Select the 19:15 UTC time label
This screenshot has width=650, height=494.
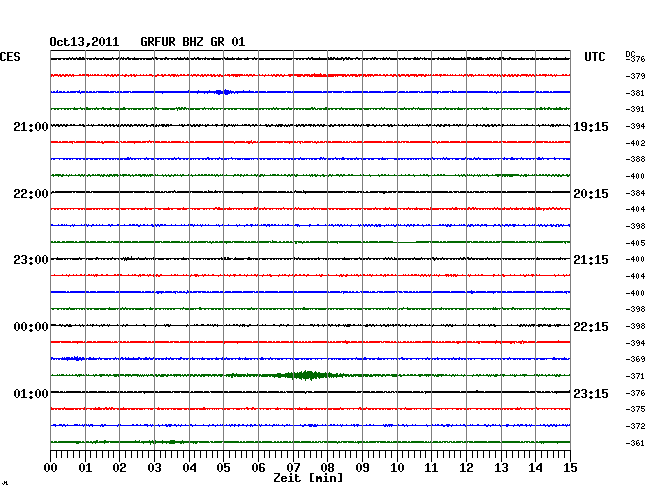click(591, 127)
